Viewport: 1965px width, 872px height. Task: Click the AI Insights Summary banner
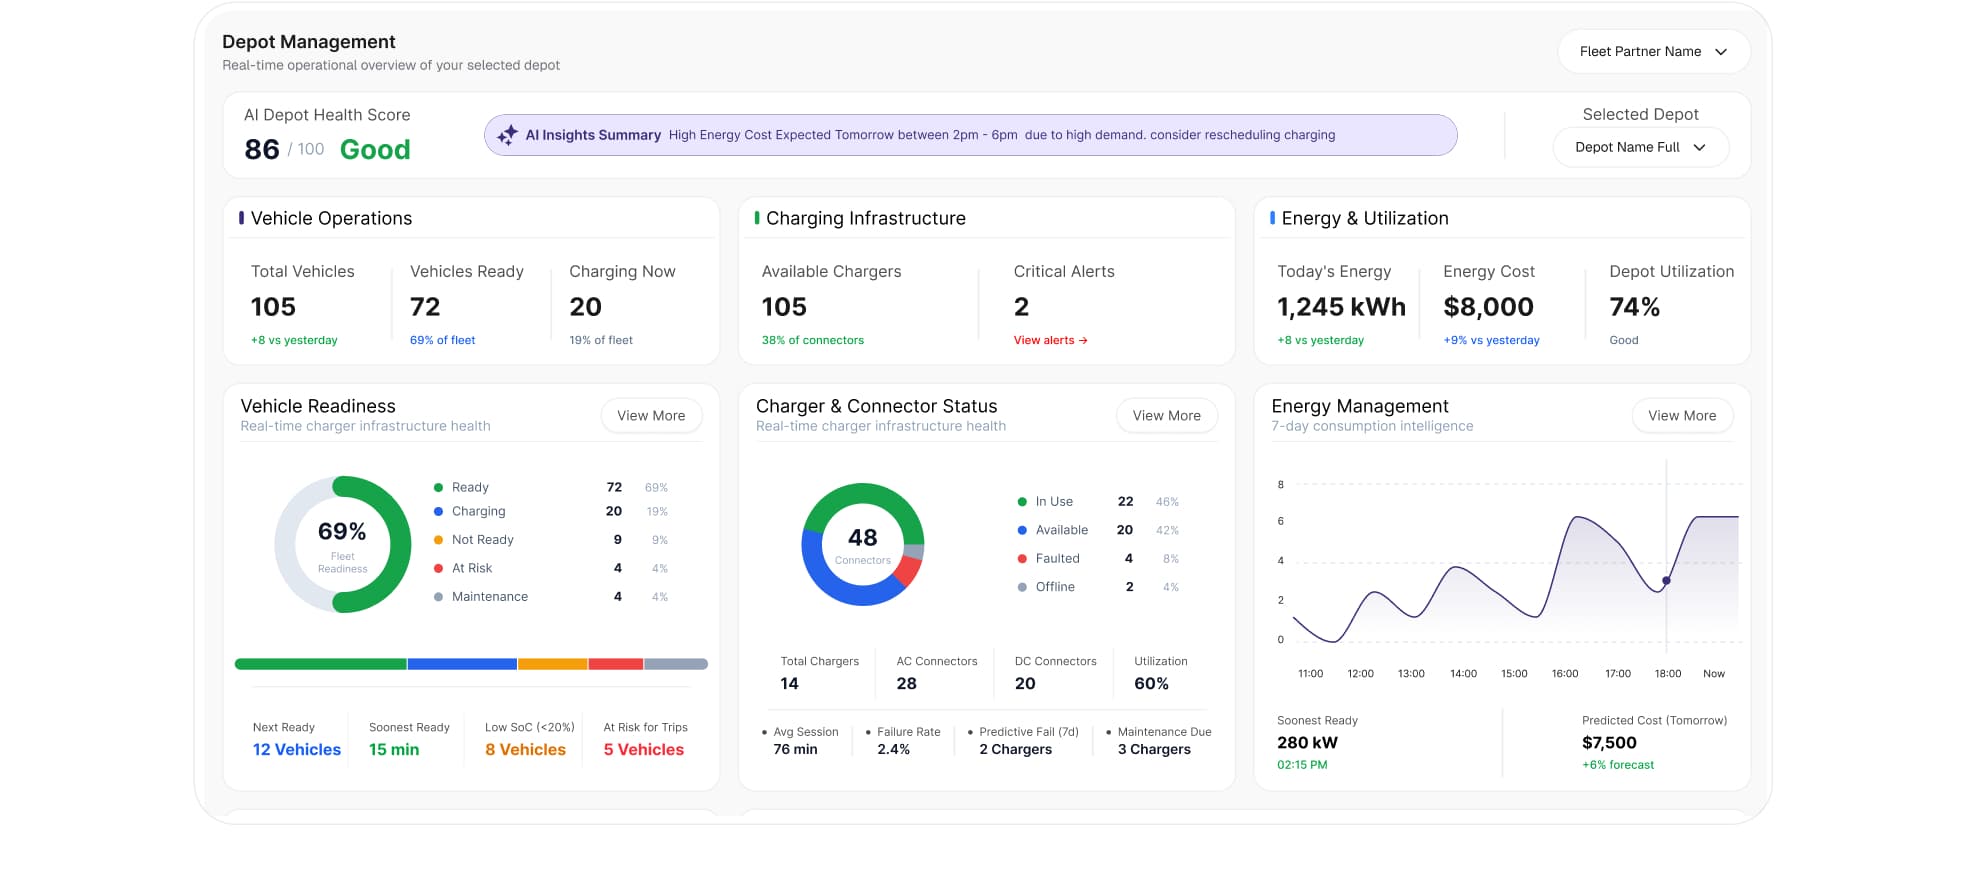click(x=970, y=135)
